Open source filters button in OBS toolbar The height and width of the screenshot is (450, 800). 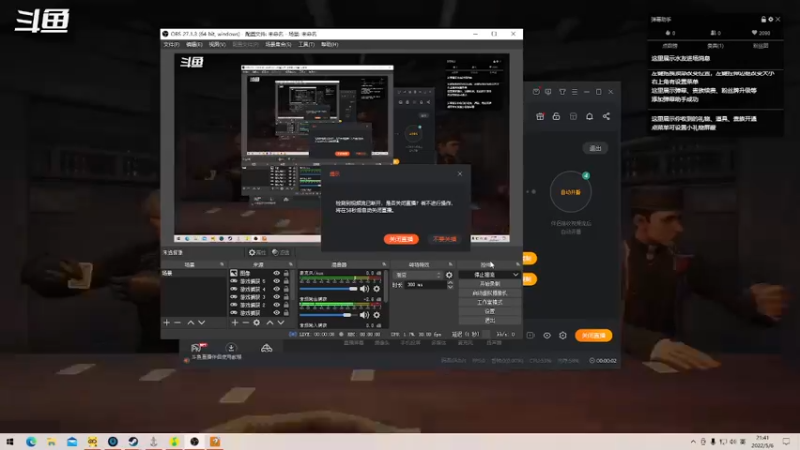(281, 253)
